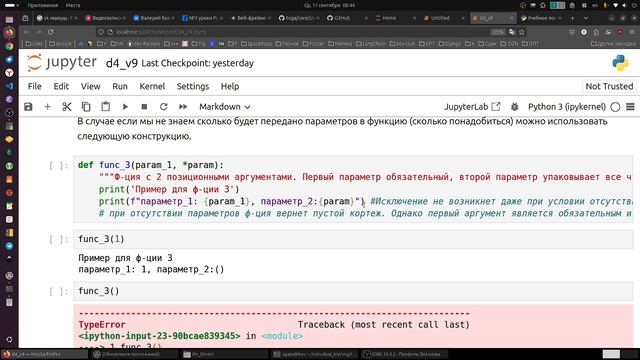The width and height of the screenshot is (640, 360).
Task: Open the clock and calendar in top bar
Action: 329,5
